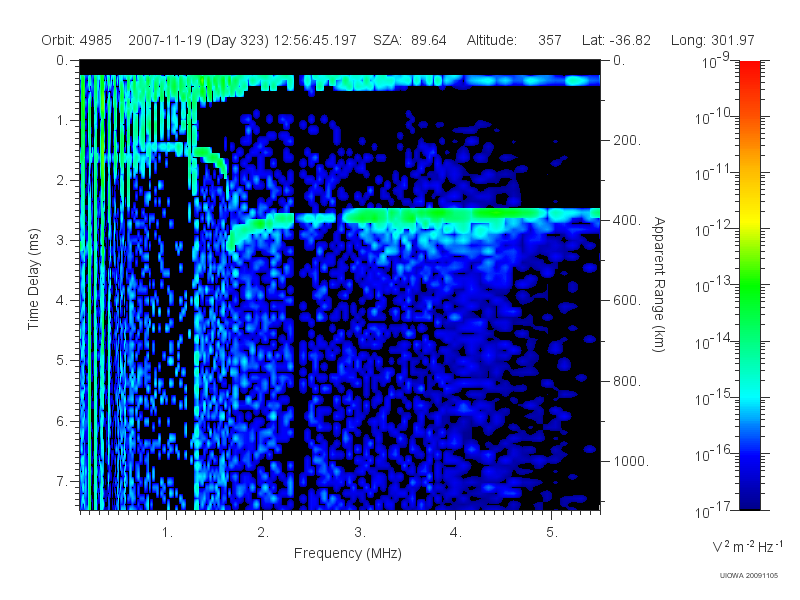Viewport: 800px width, 600px height.
Task: Click the dark blue bottom of colorbar
Action: pos(750,505)
